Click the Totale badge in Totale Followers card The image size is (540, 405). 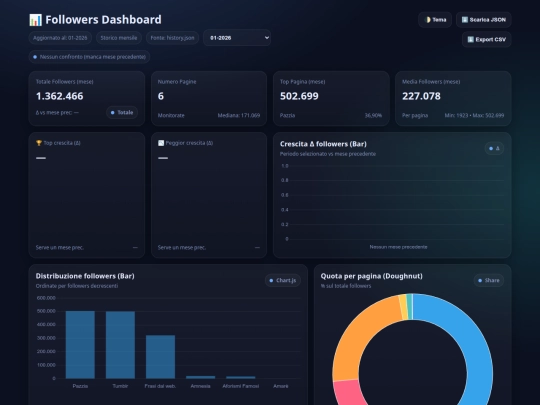[x=122, y=113]
